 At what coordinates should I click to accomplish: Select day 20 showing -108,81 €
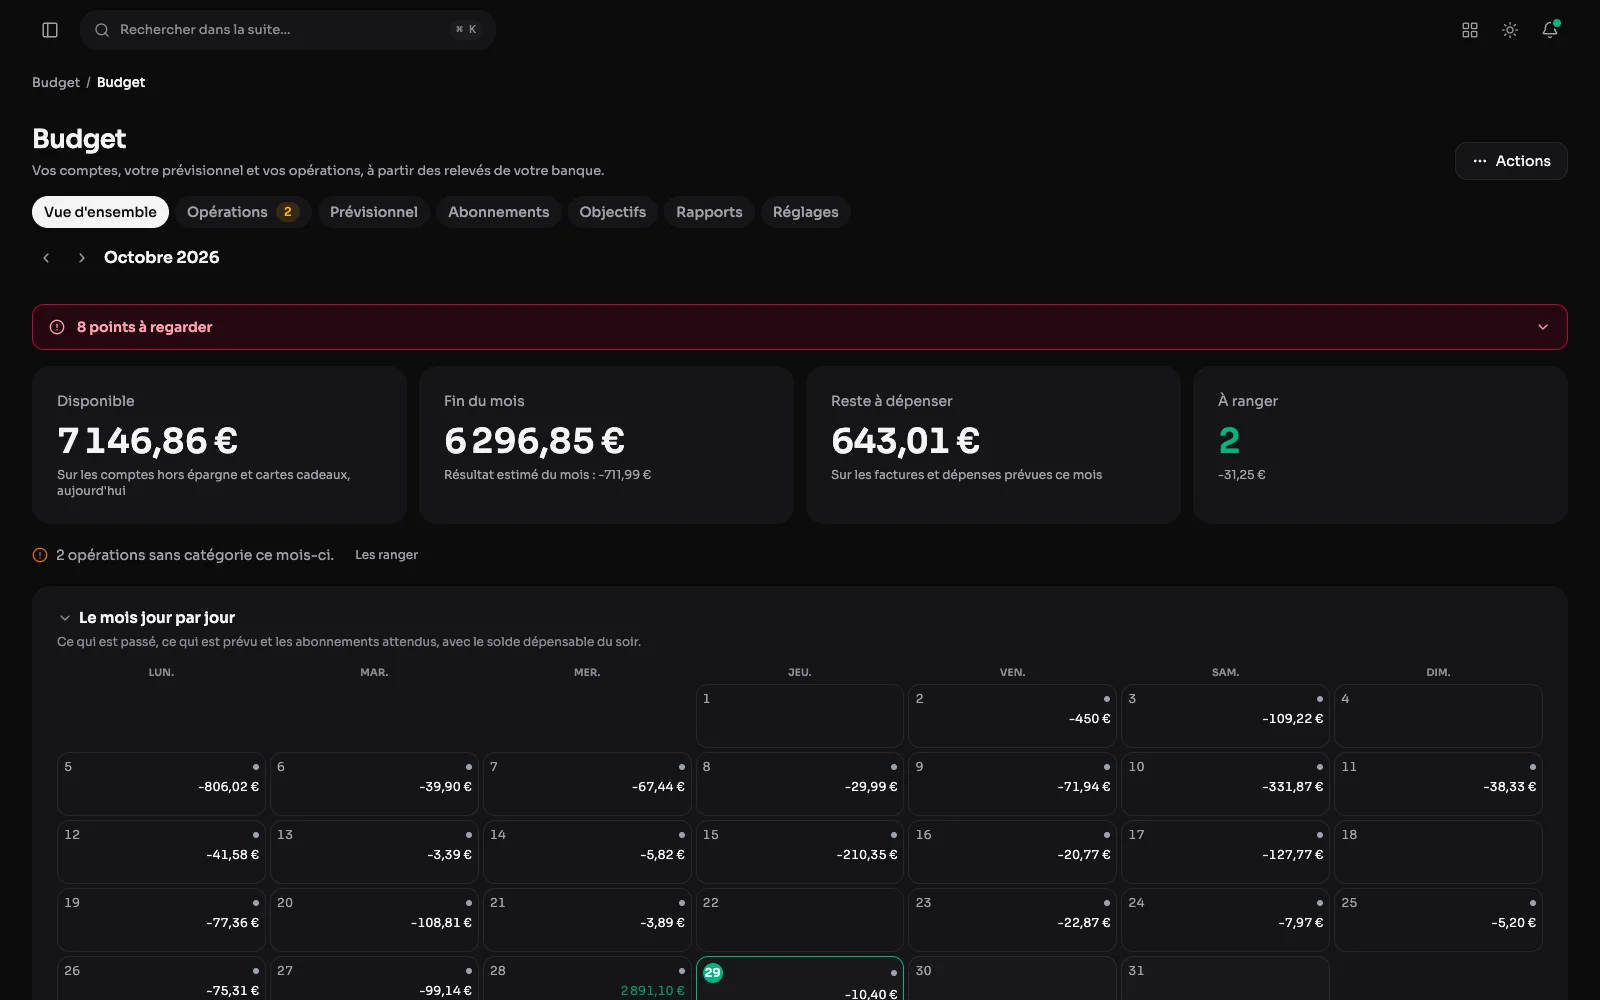(x=374, y=920)
